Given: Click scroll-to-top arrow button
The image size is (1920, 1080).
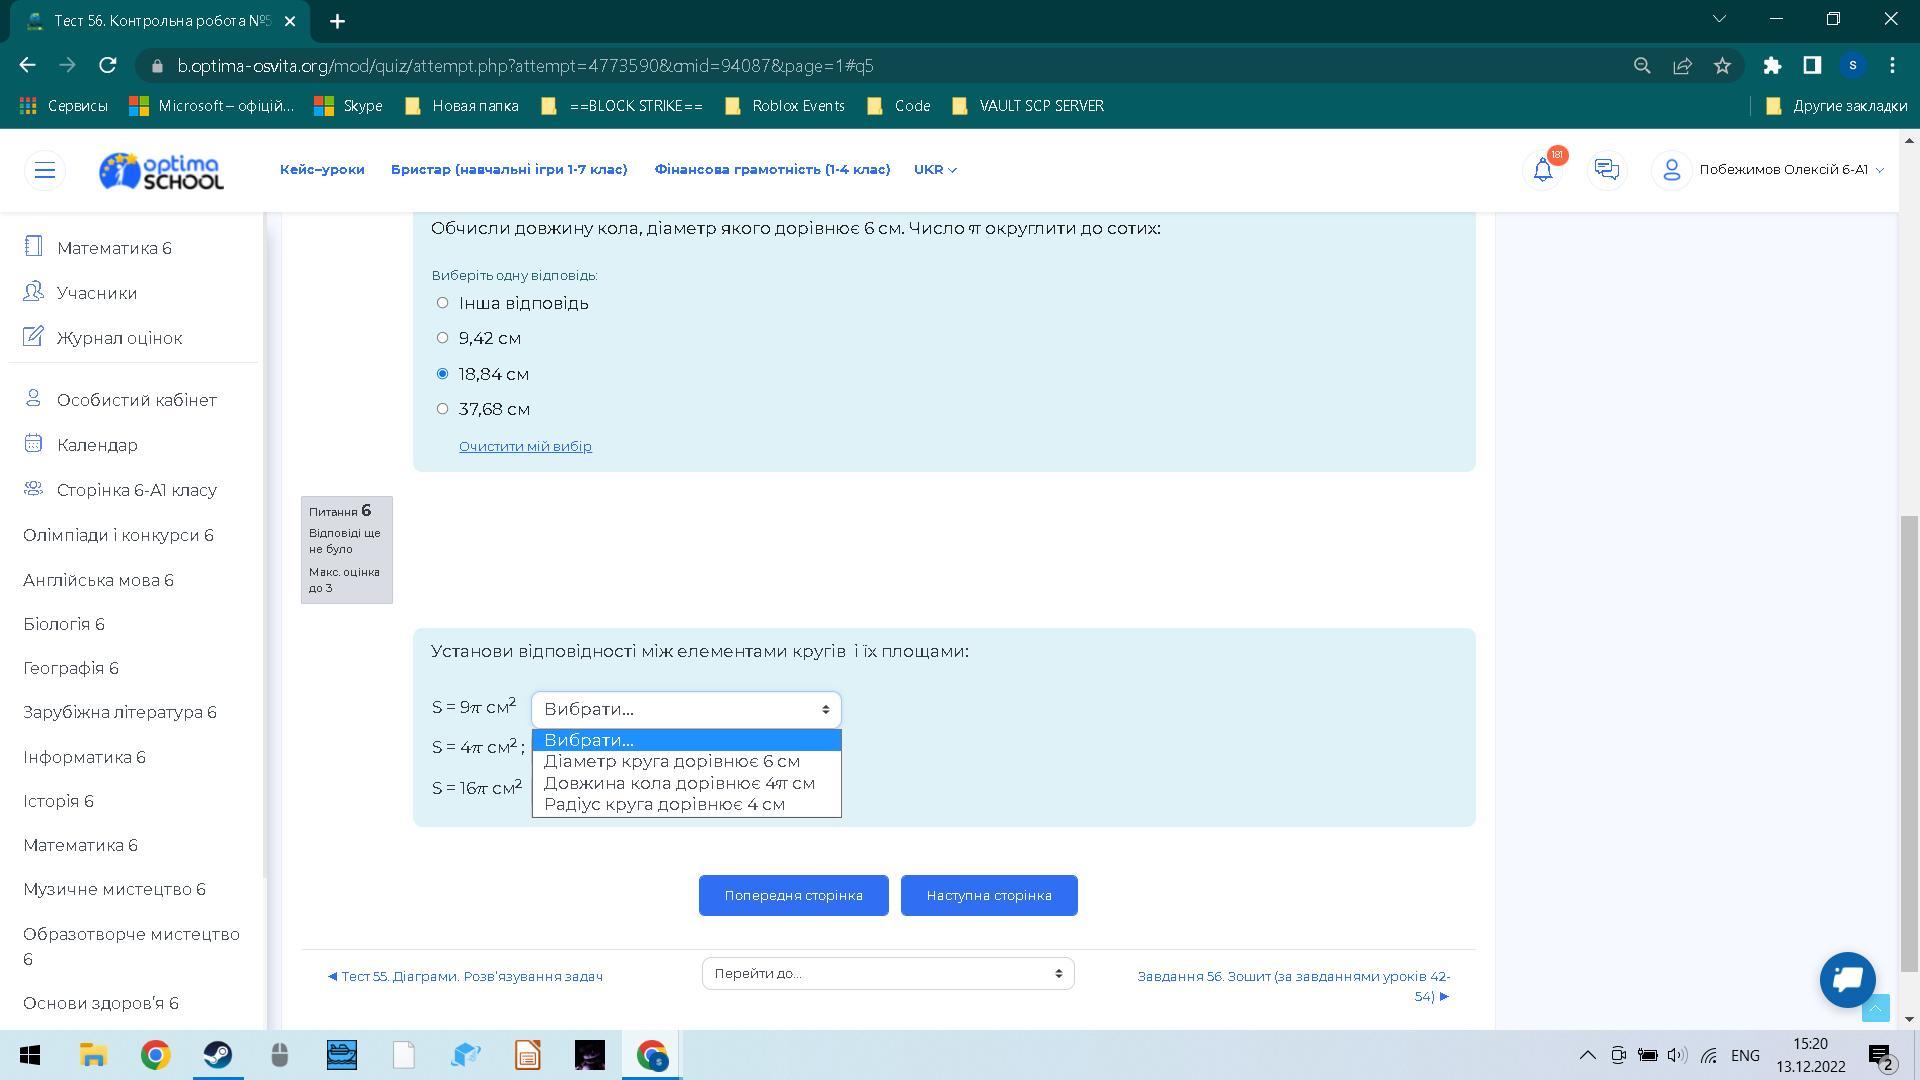Looking at the screenshot, I should [1875, 1009].
